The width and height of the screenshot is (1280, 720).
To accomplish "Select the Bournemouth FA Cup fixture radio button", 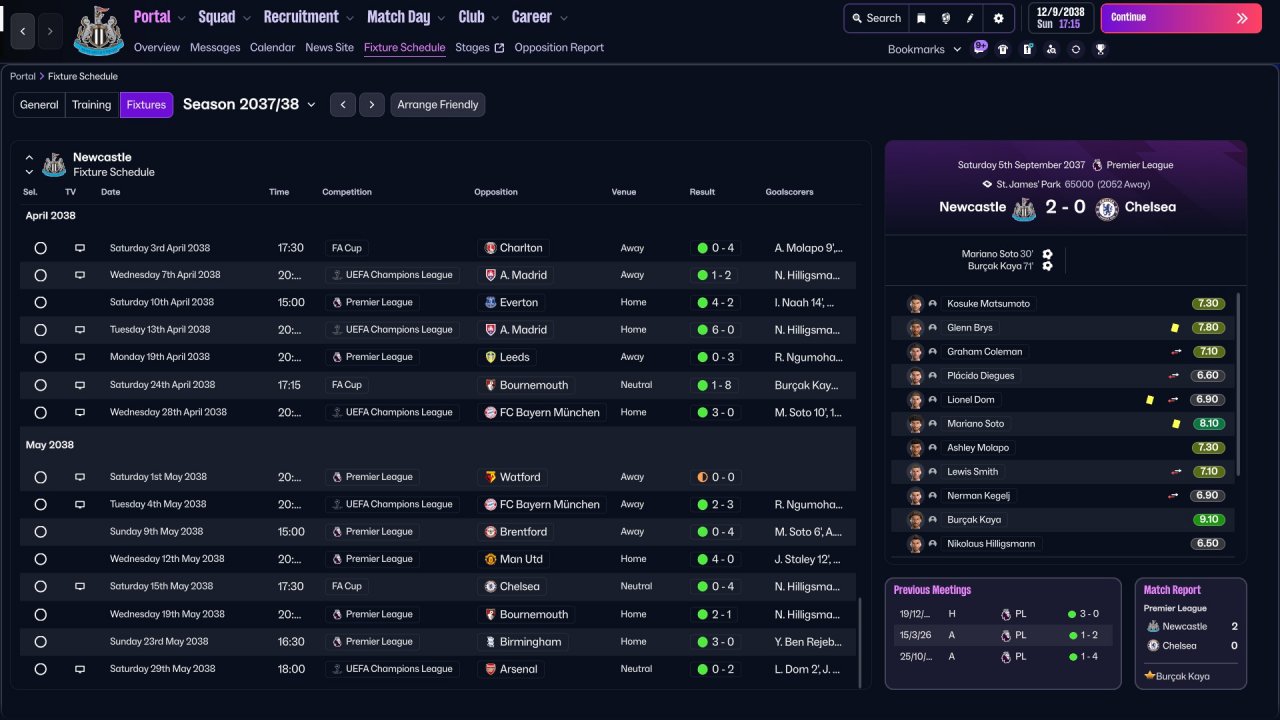I will (40, 385).
